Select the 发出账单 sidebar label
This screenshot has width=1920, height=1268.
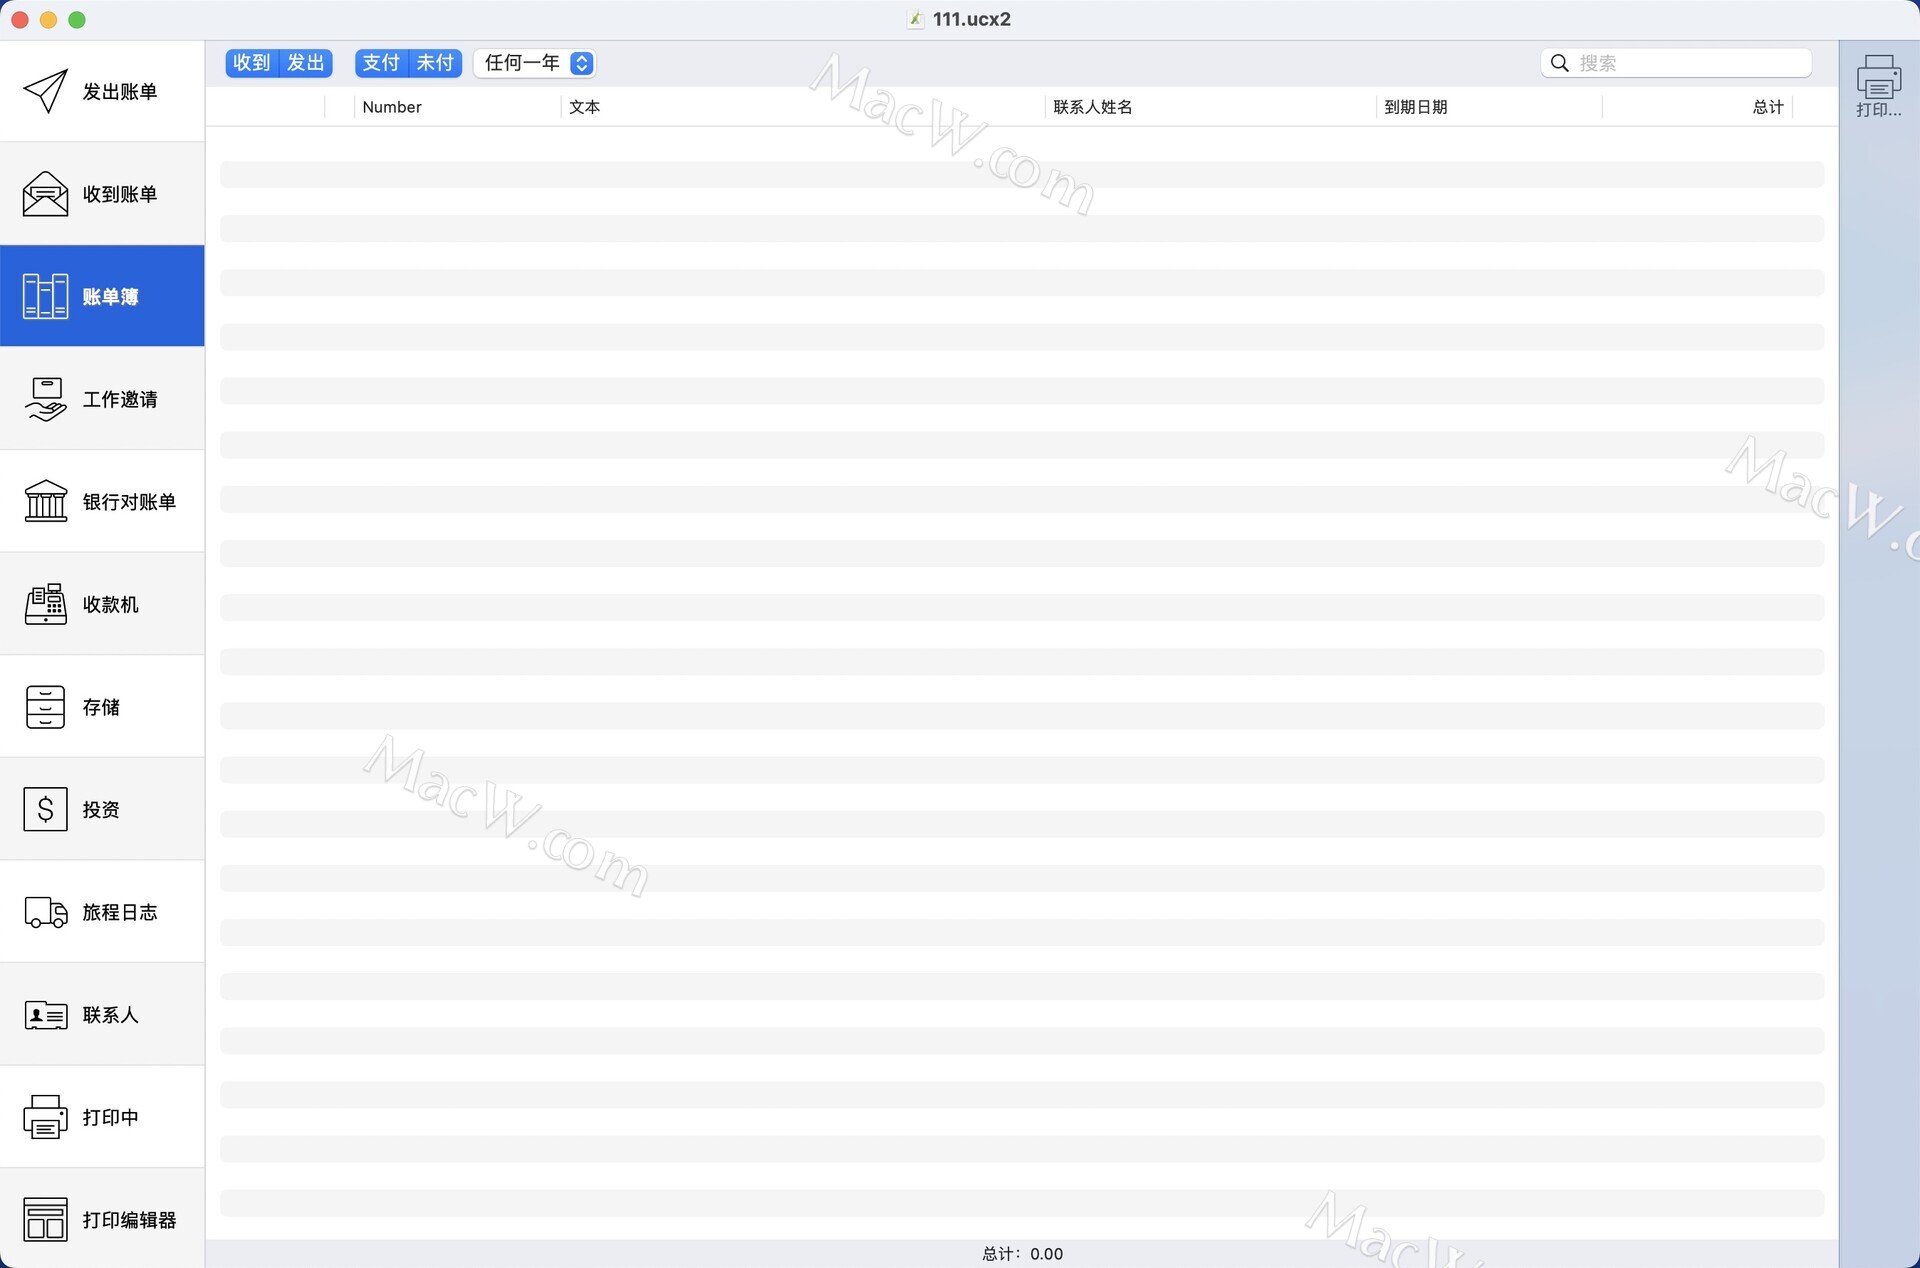[120, 92]
